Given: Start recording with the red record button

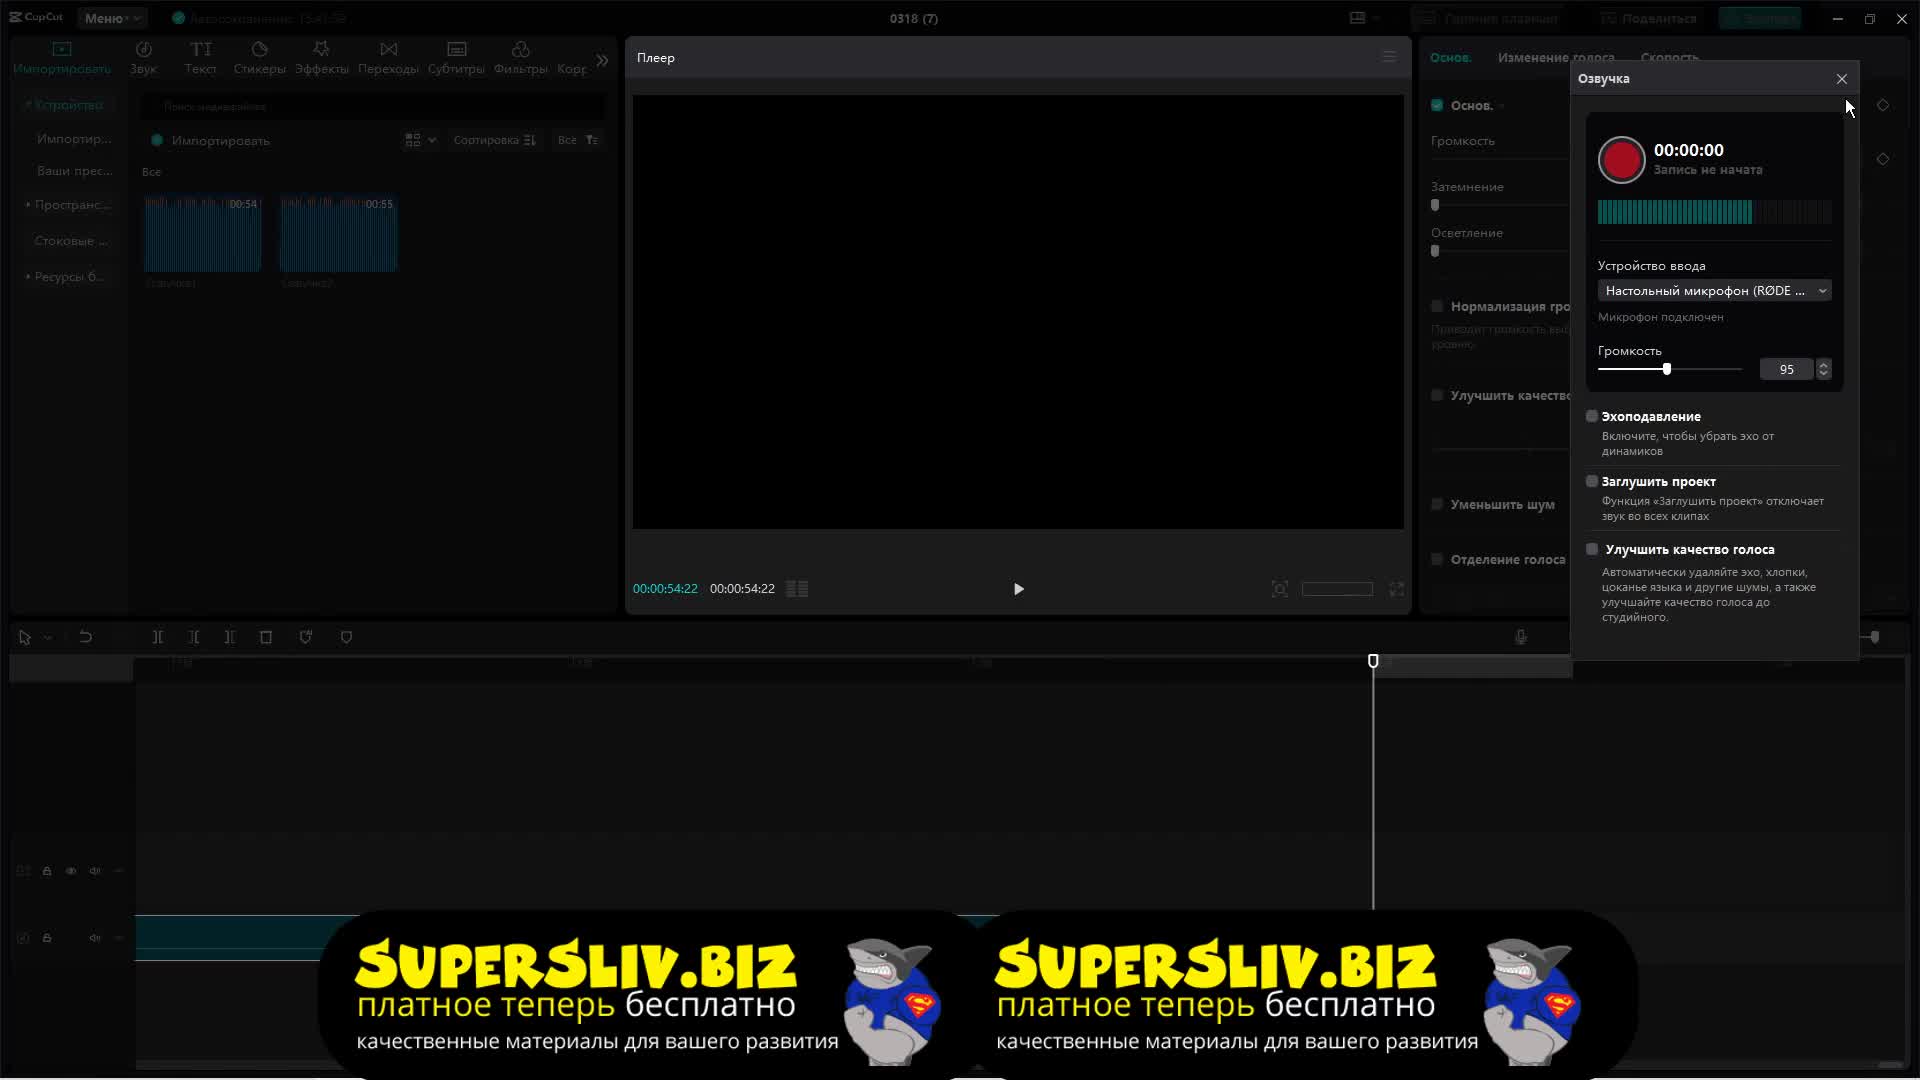Looking at the screenshot, I should coord(1621,160).
